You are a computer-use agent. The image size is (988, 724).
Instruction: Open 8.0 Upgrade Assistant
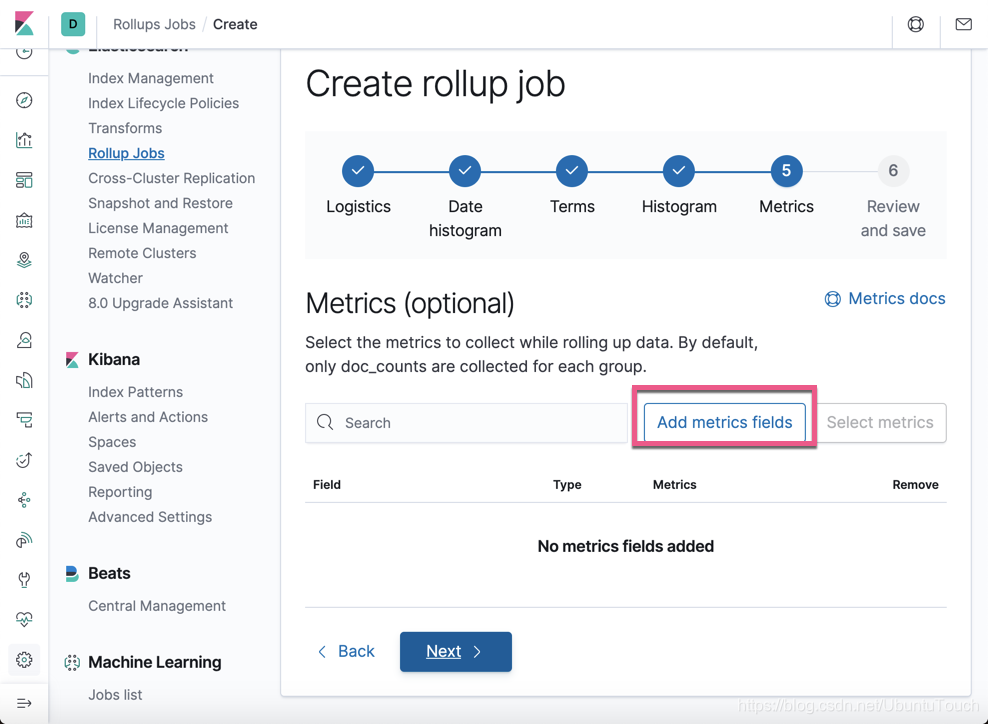160,303
